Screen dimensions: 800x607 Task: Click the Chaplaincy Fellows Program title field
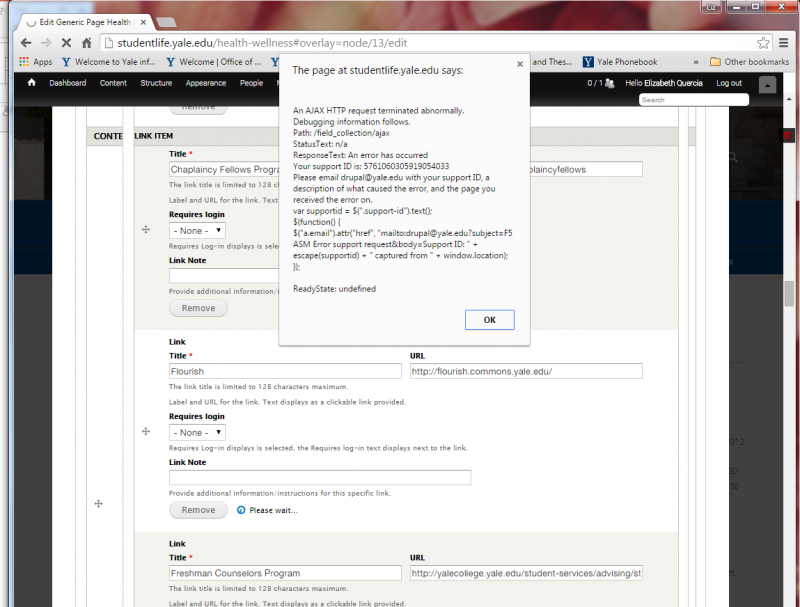pyautogui.click(x=224, y=169)
